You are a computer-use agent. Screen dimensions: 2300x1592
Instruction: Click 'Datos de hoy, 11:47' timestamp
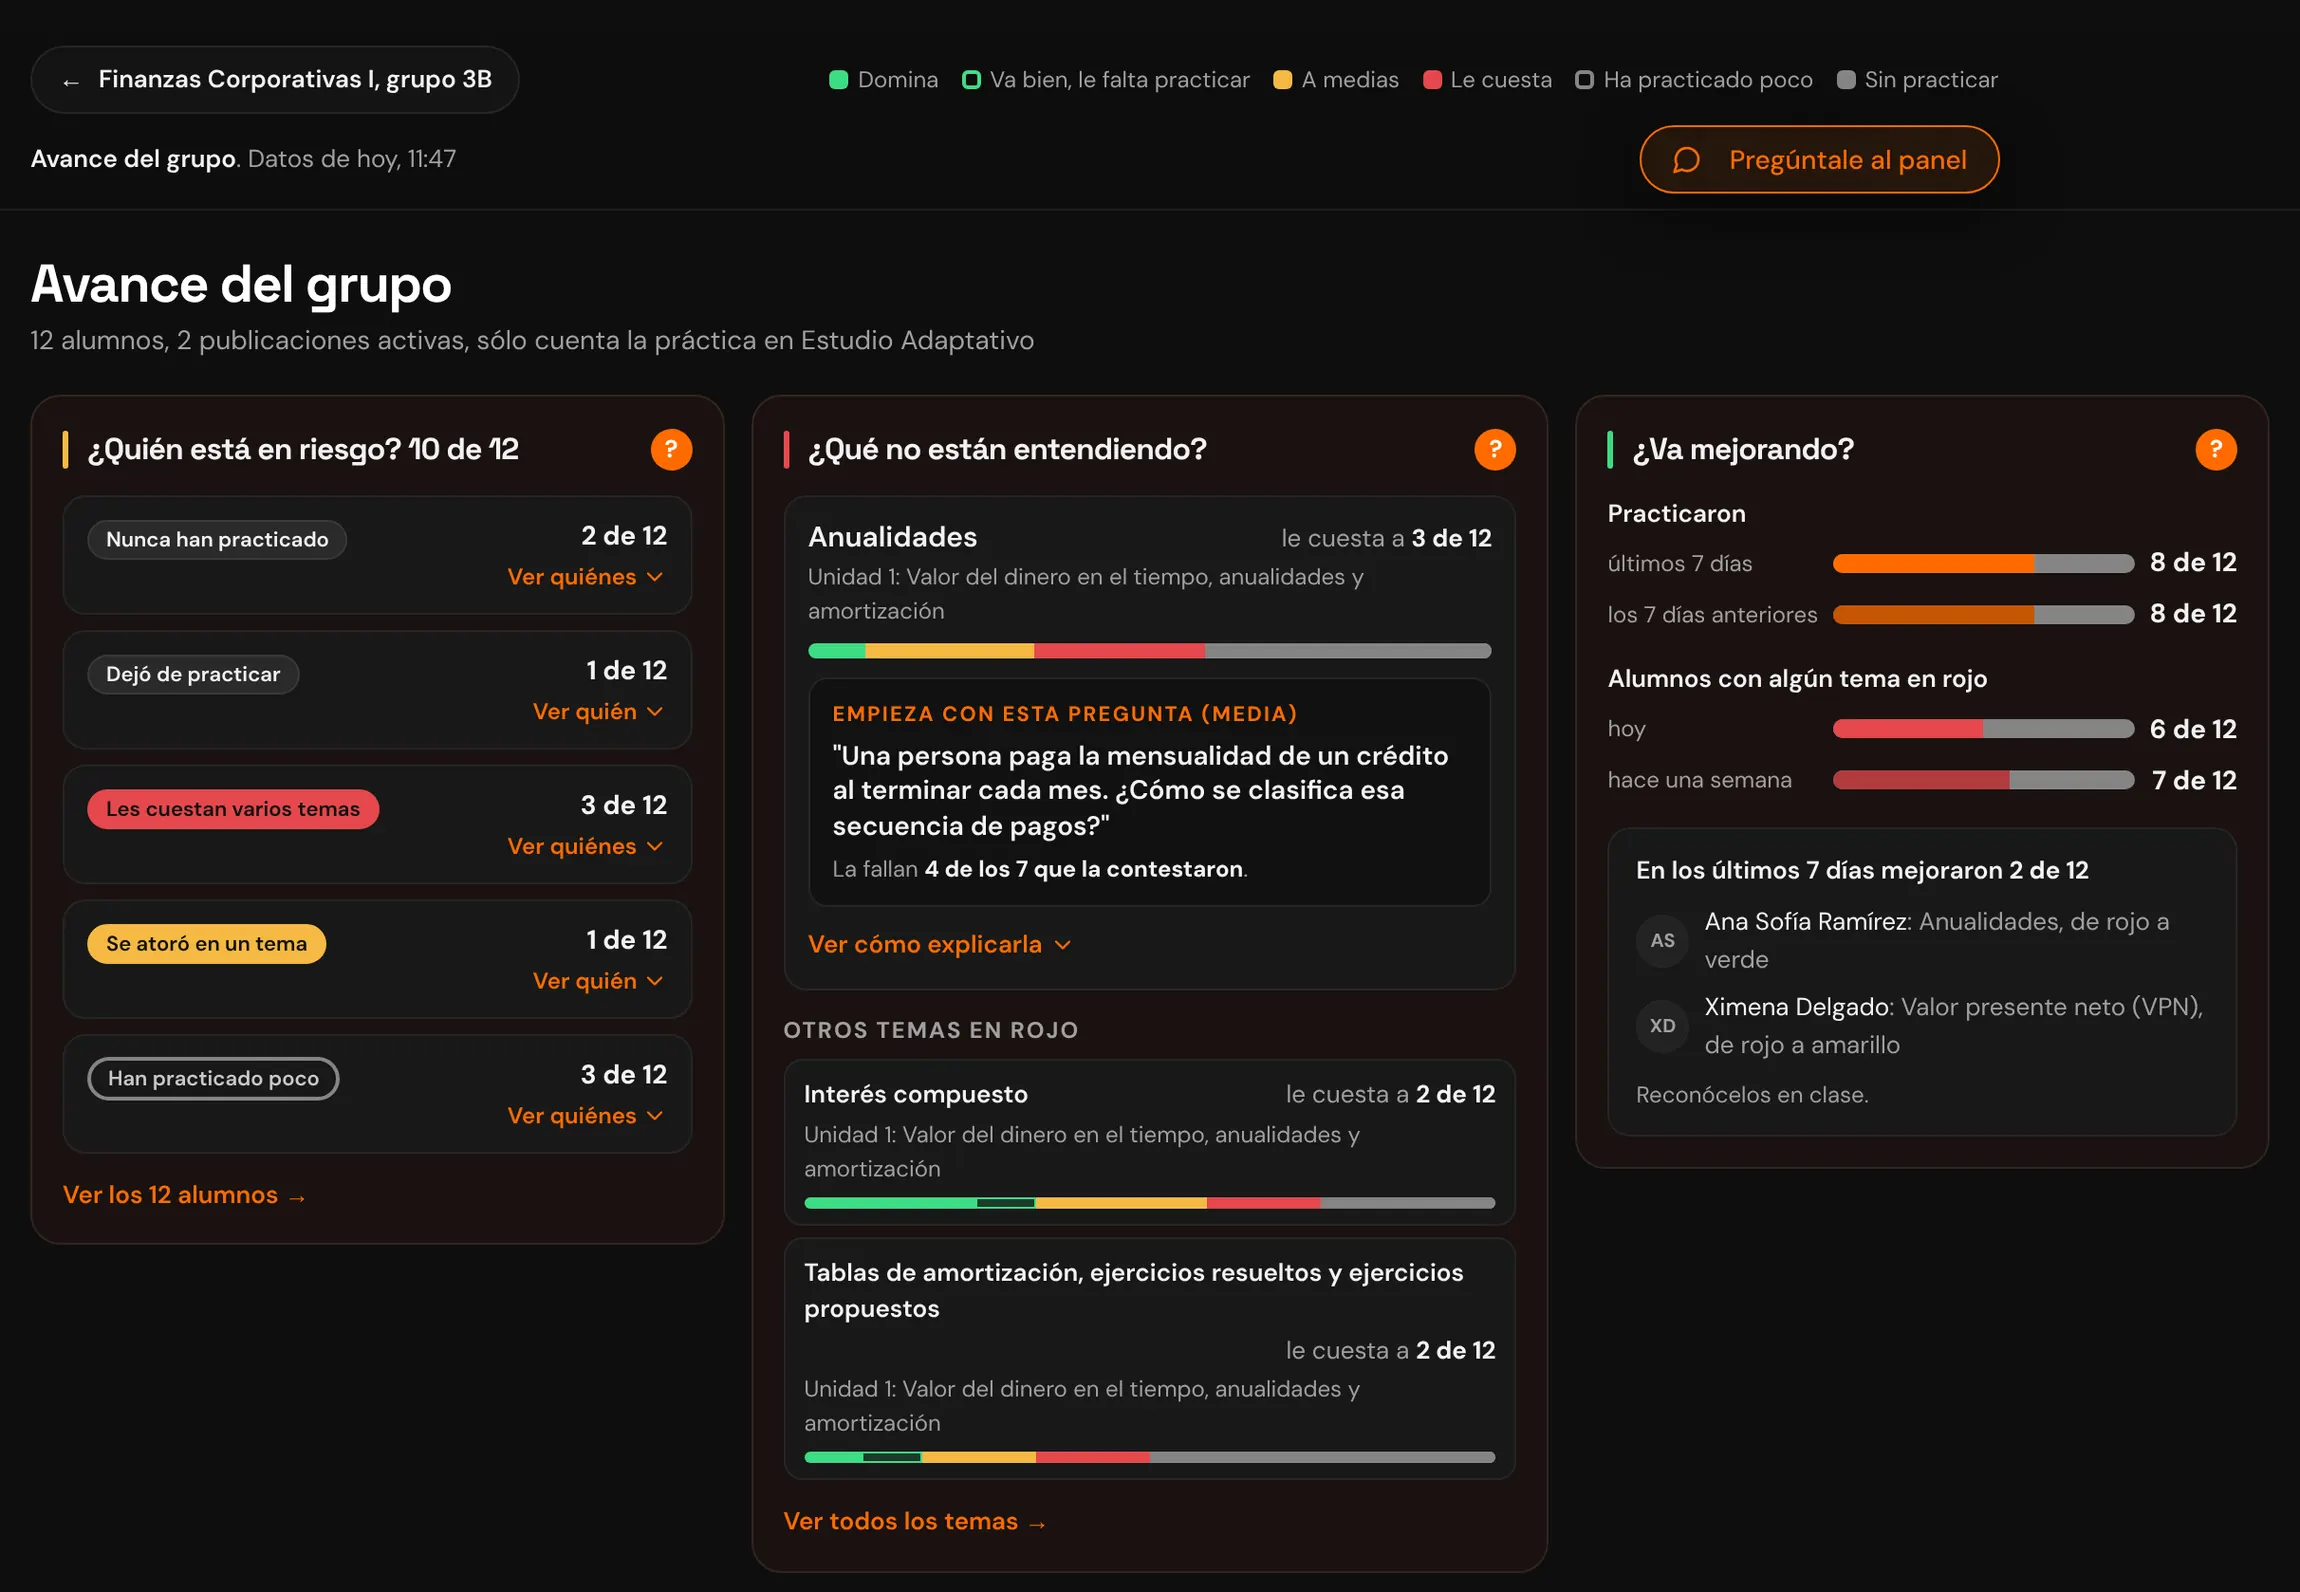(352, 159)
